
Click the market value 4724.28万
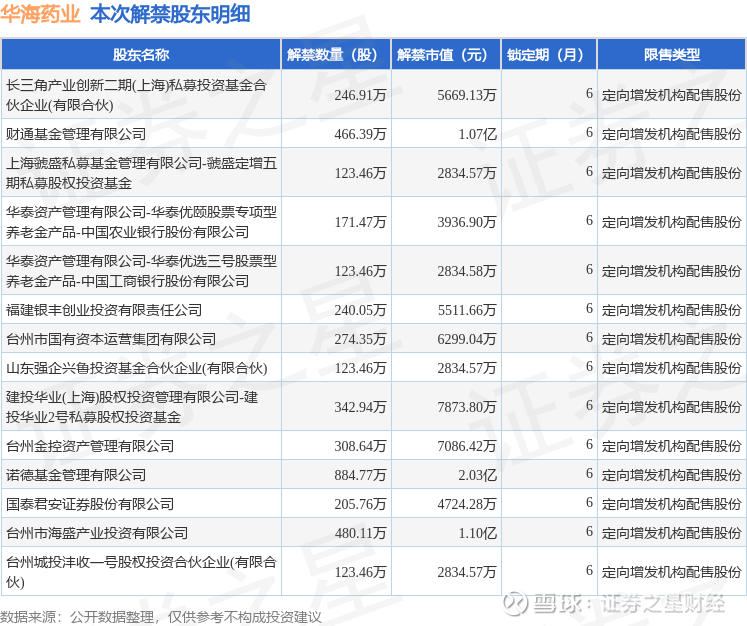click(x=467, y=505)
